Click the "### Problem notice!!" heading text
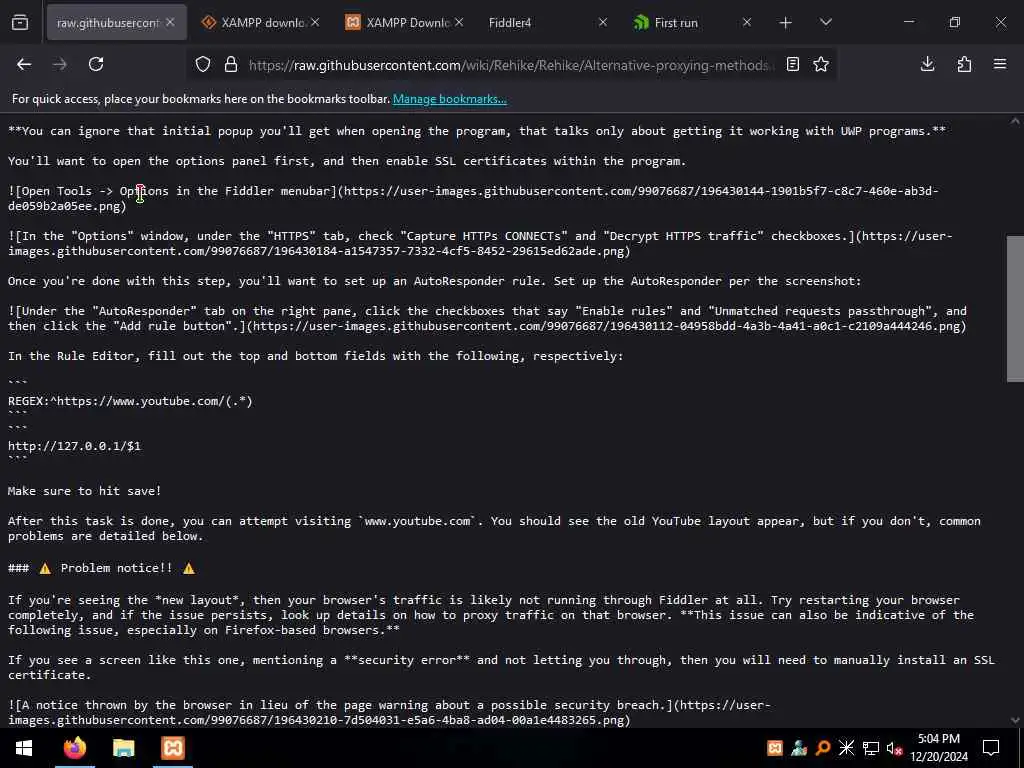 coord(101,568)
